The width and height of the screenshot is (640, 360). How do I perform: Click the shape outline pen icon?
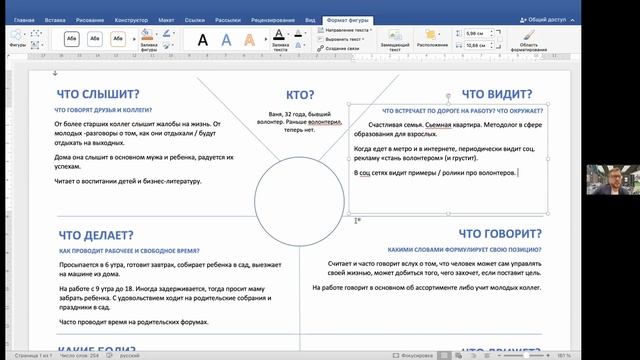pos(167,33)
